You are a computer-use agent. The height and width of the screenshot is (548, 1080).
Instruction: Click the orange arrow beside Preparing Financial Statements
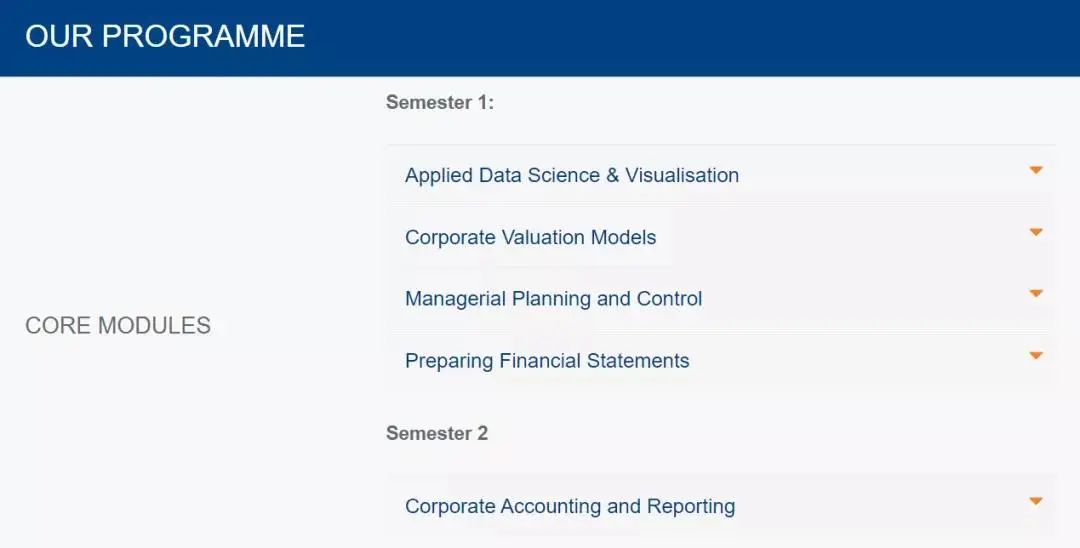[1036, 356]
